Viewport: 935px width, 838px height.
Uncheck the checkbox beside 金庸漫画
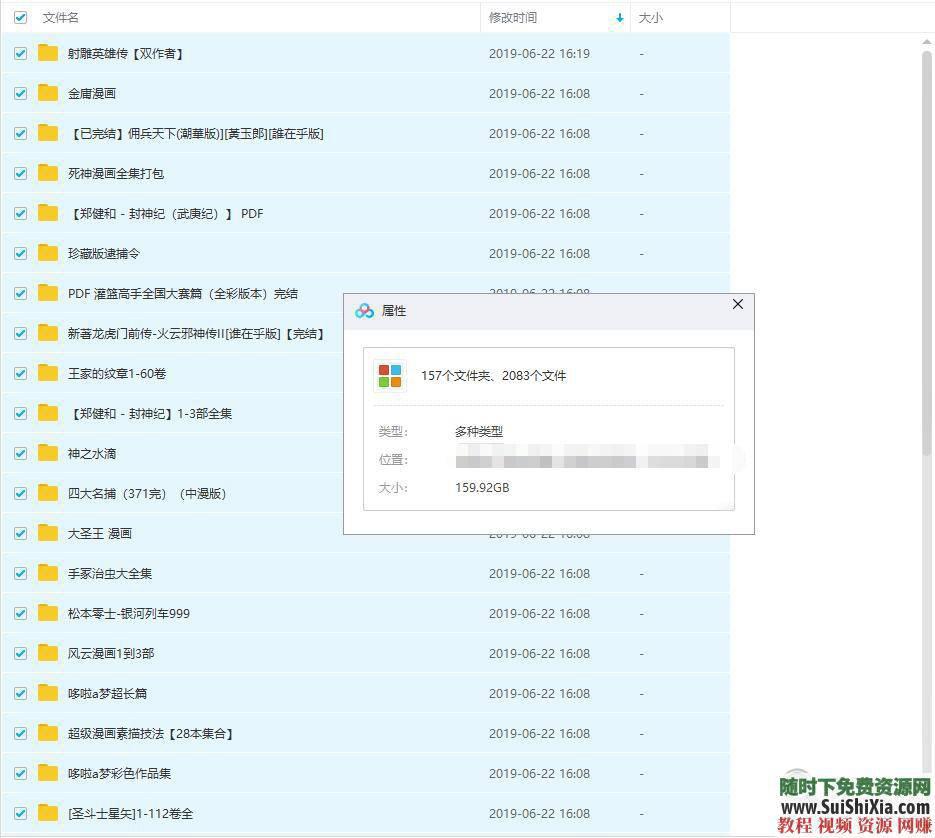[x=20, y=93]
